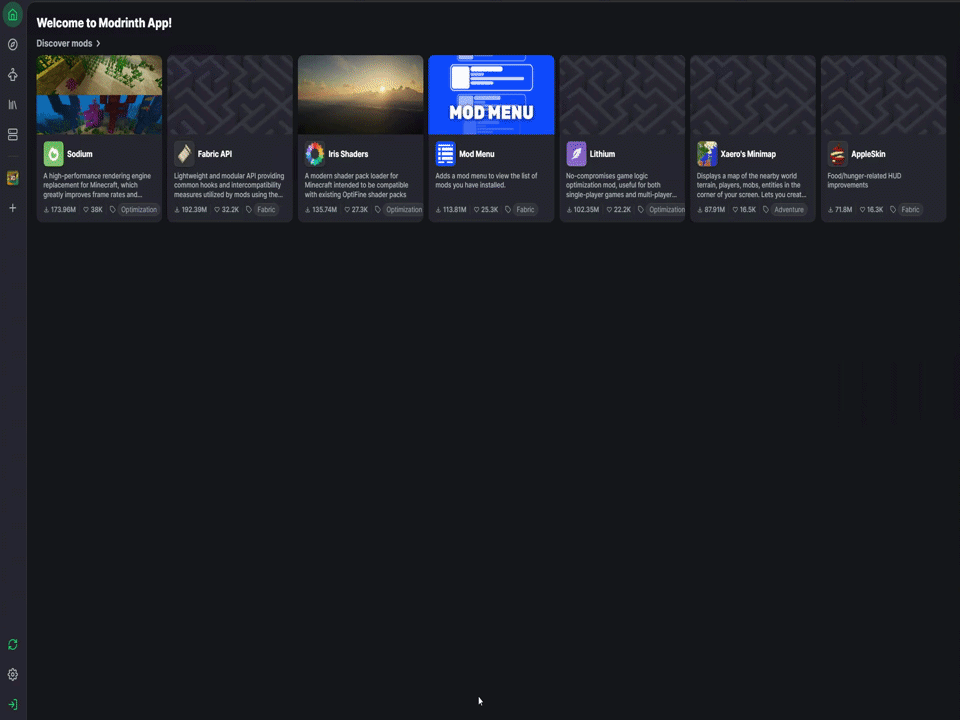Click Sodium's 38K followers count

click(x=93, y=209)
